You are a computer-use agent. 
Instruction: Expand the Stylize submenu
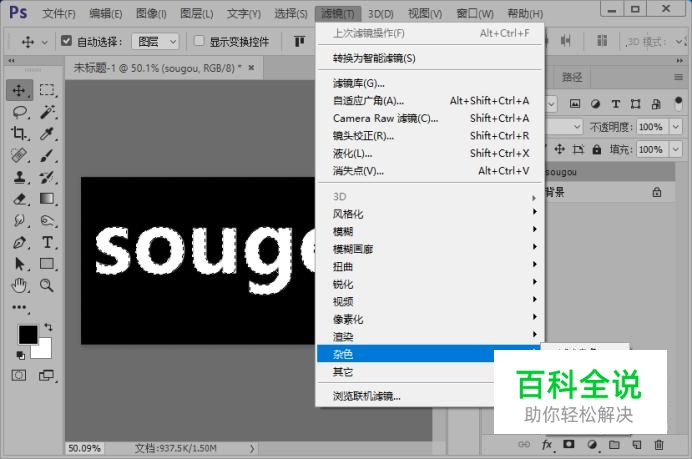(x=429, y=214)
